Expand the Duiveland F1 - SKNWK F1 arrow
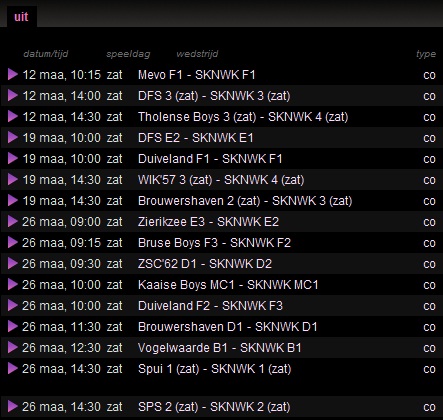This screenshot has width=443, height=420. point(13,158)
